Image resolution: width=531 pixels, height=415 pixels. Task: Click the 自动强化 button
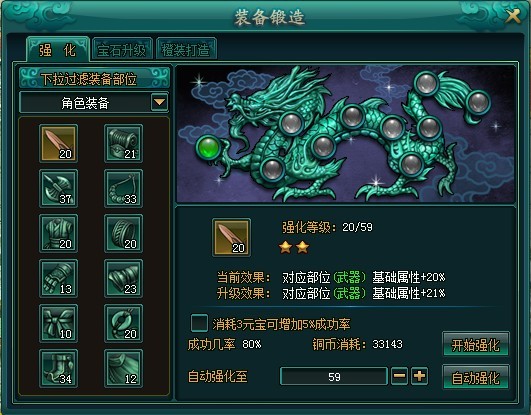(x=475, y=377)
